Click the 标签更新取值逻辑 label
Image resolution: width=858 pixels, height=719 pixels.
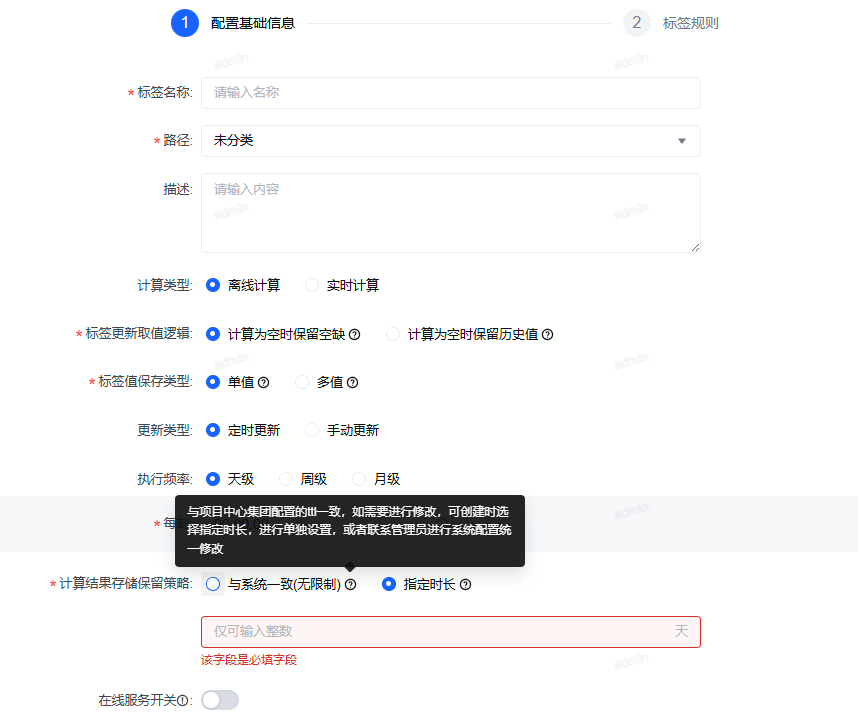pos(139,334)
